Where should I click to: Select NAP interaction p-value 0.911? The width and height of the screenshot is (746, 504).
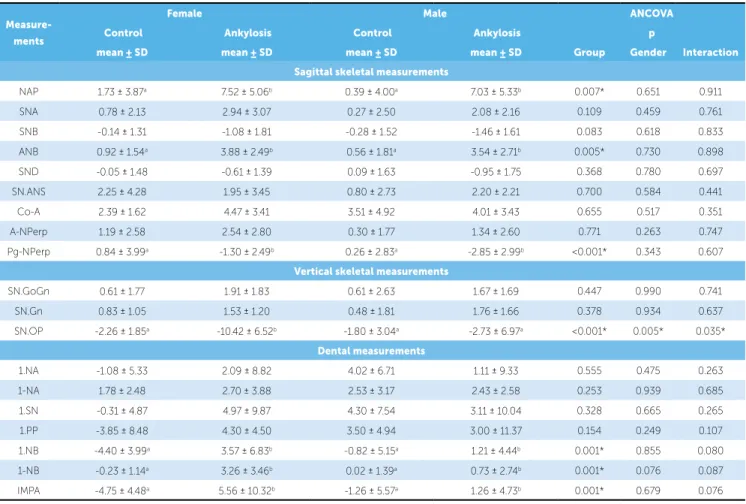[710, 91]
